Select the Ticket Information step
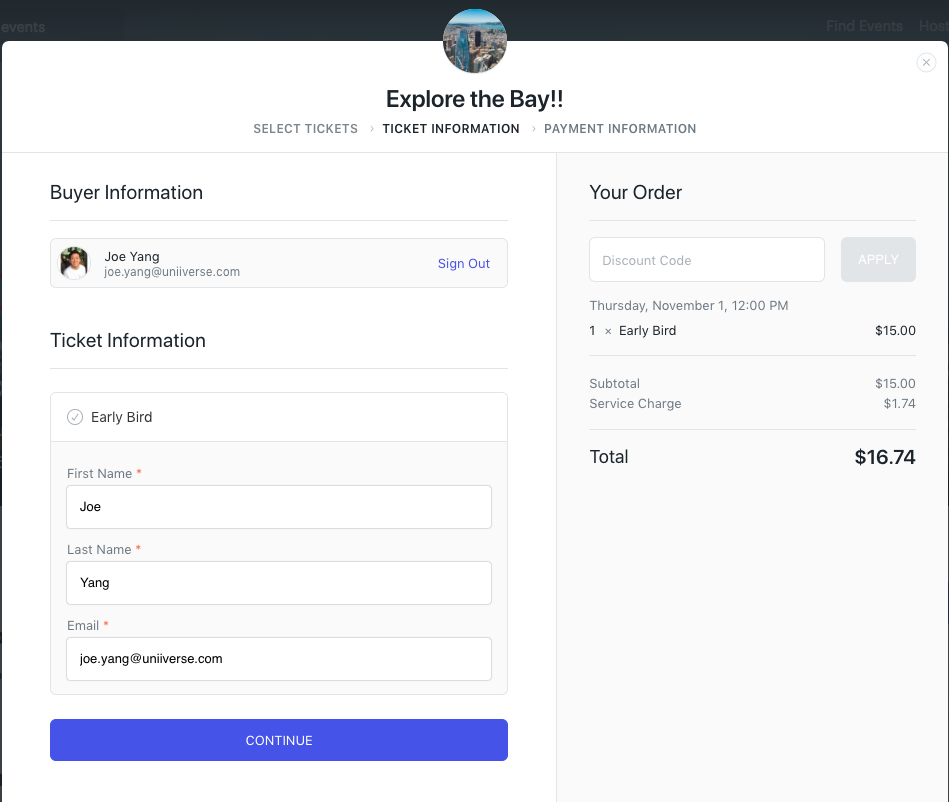 click(x=451, y=129)
